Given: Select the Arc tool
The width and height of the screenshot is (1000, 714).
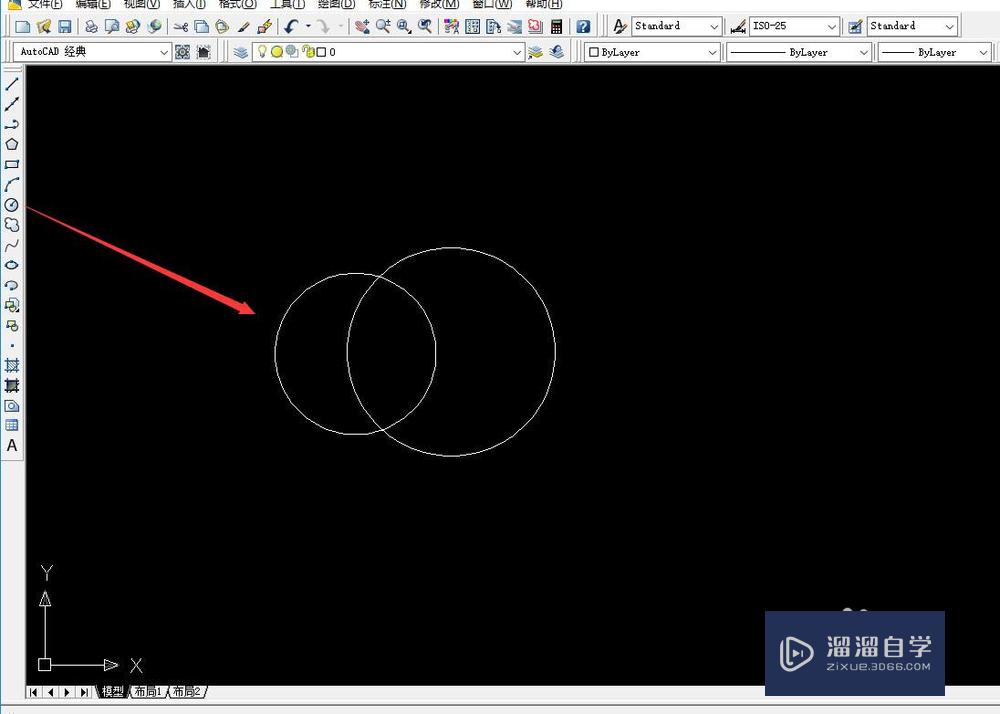Looking at the screenshot, I should [12, 184].
